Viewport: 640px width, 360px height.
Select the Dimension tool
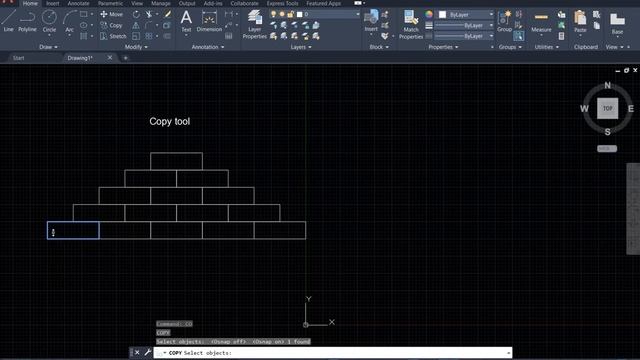tap(209, 21)
